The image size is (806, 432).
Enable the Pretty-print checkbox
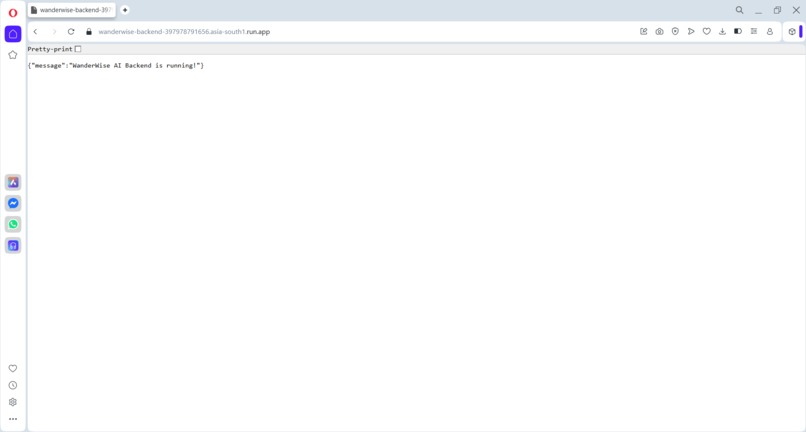pos(78,49)
